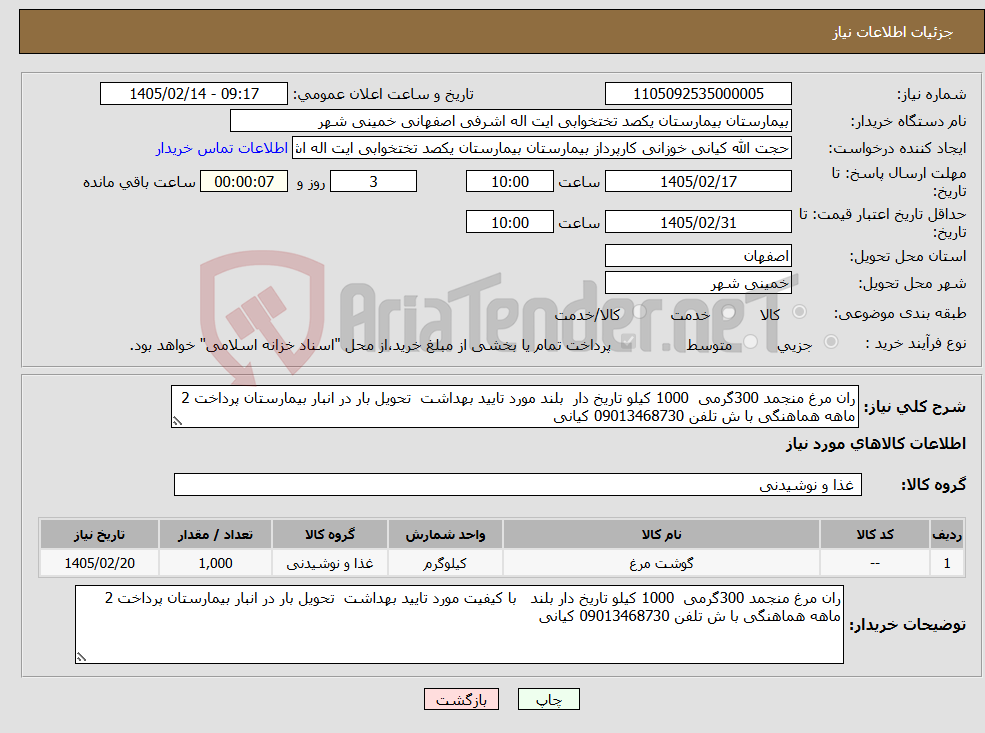This screenshot has width=985, height=733.
Task: Select the کالا/خدمت radio button
Action: point(639,312)
